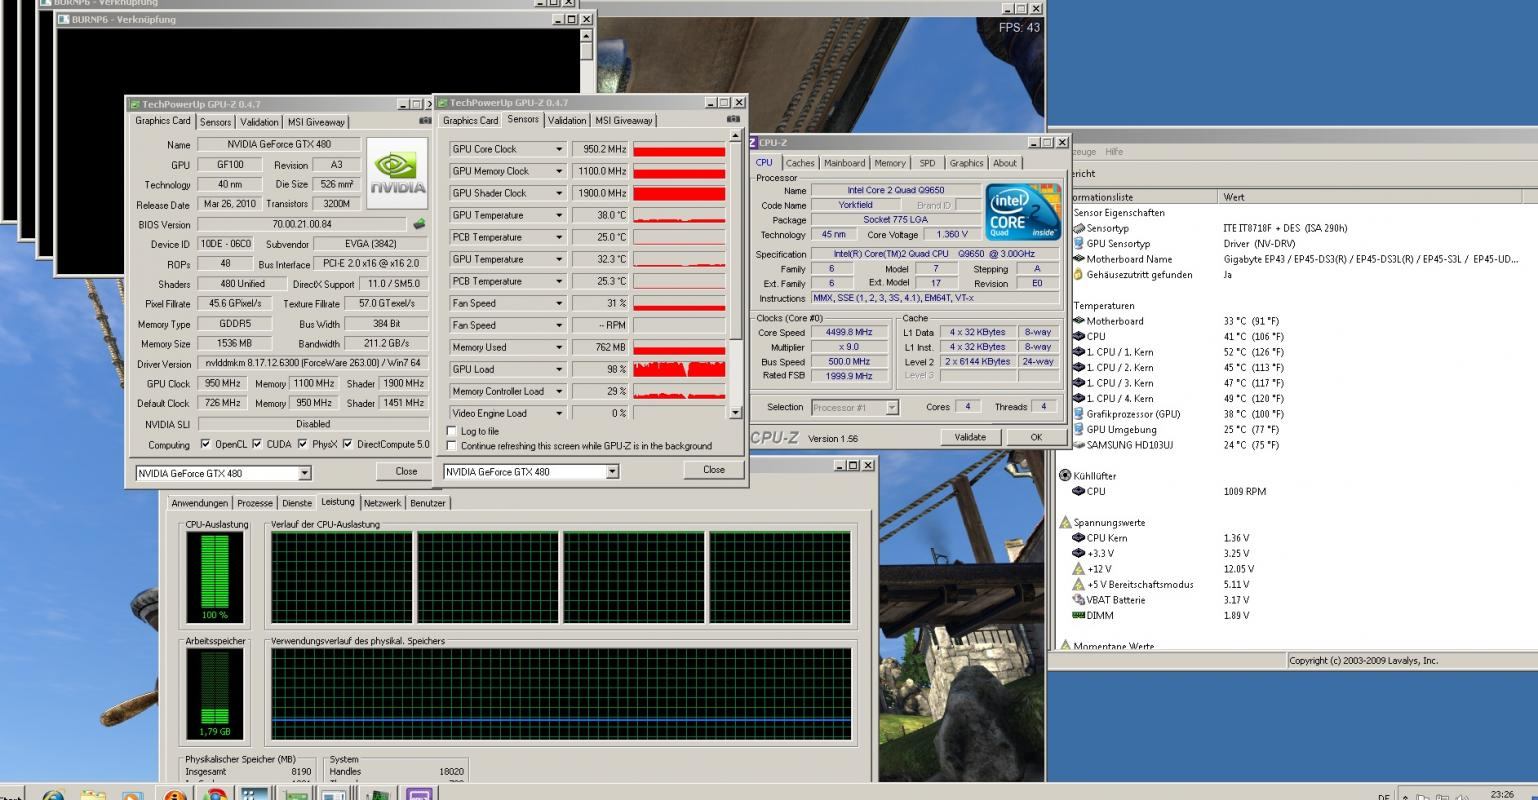Open the GPU Core Clock sensor dropdown
1538x800 pixels.
pos(559,149)
